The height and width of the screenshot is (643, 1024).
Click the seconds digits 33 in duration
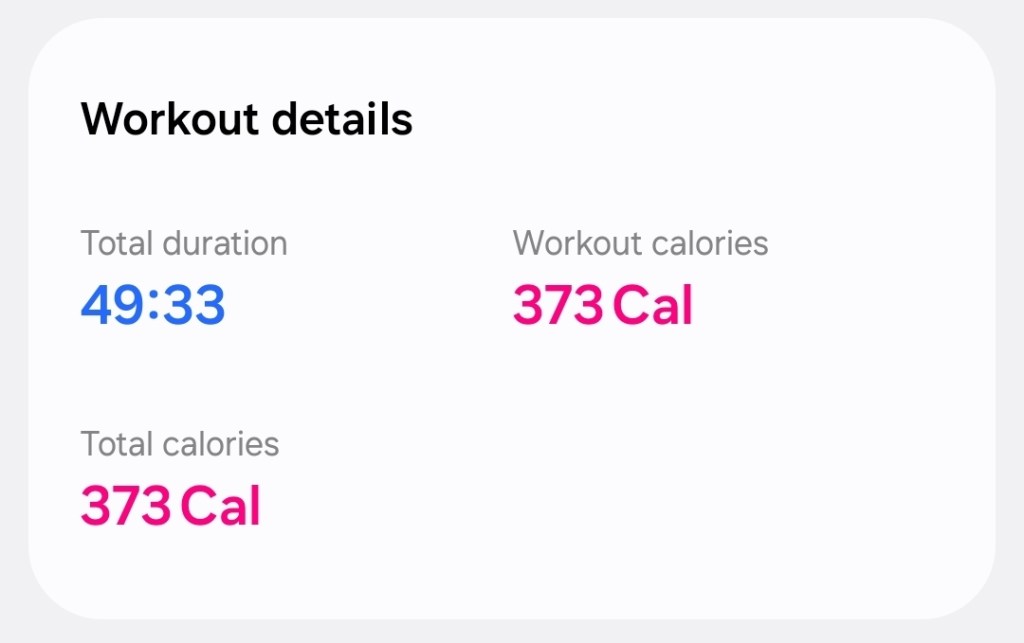click(194, 305)
